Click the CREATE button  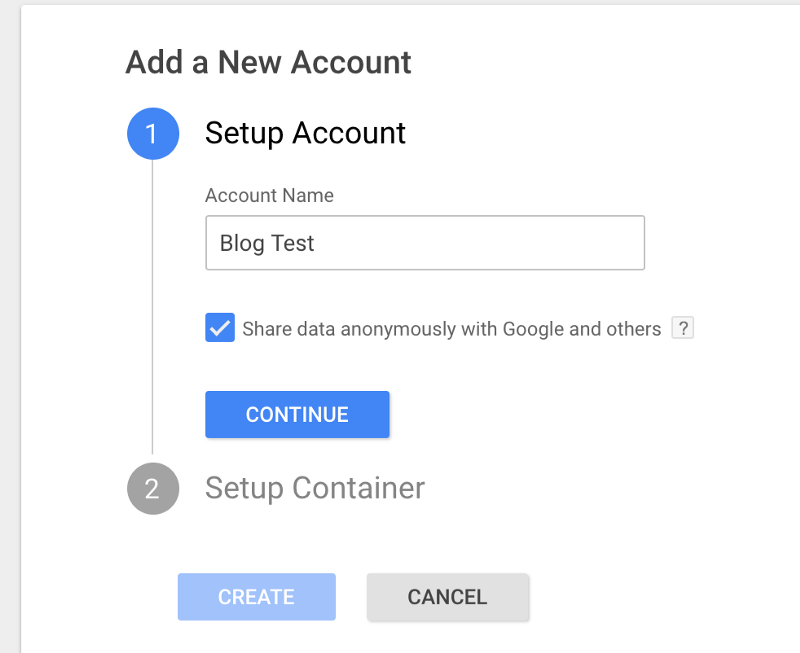(x=257, y=597)
